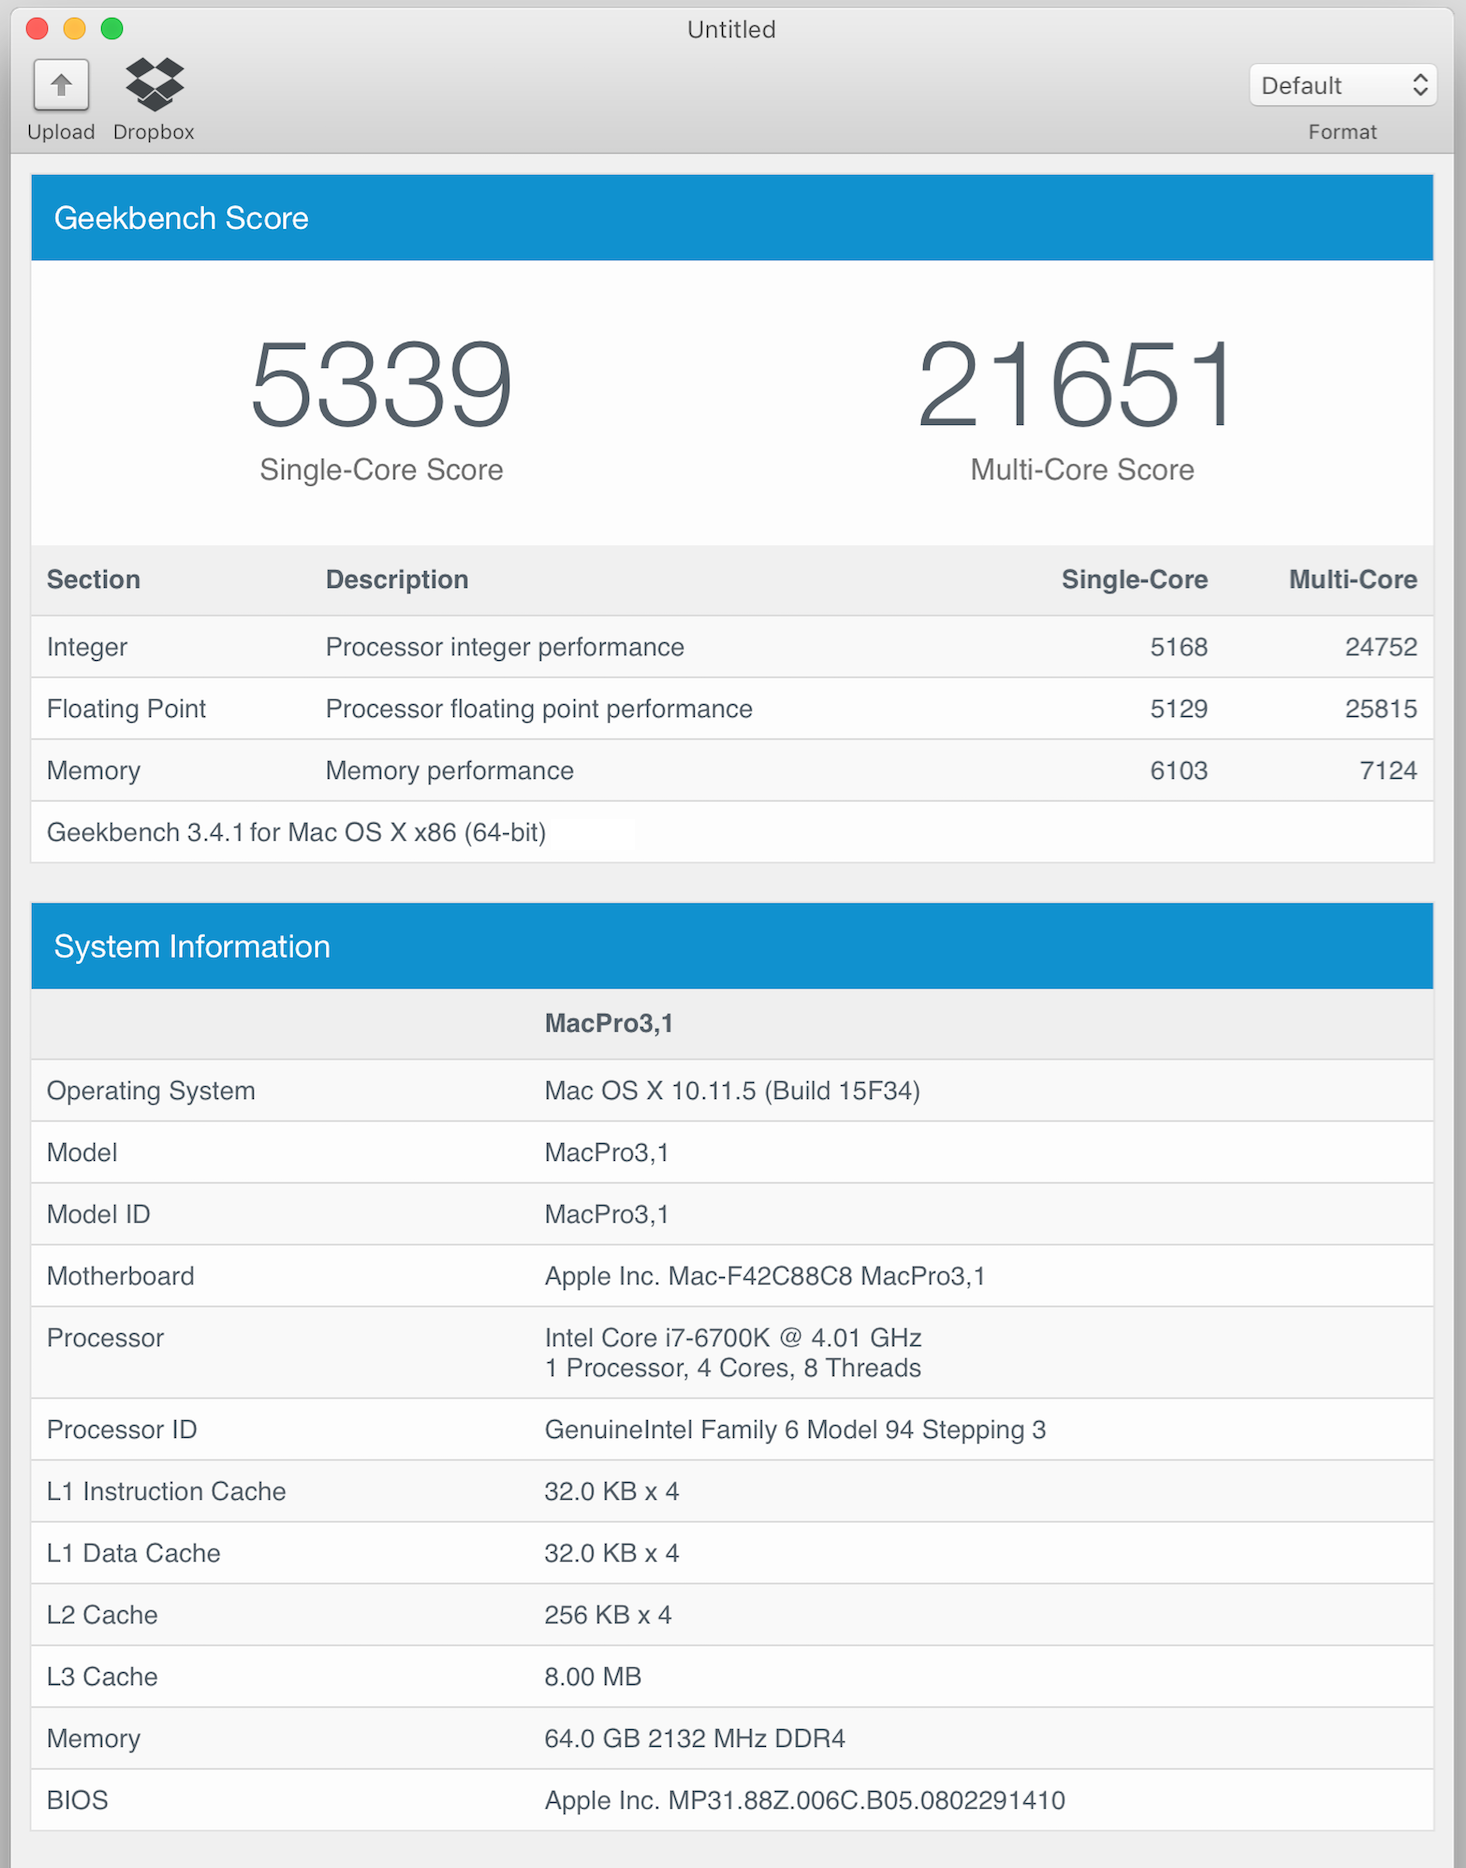Viewport: 1466px width, 1868px height.
Task: Open the Default format dropdown
Action: pyautogui.click(x=1342, y=85)
